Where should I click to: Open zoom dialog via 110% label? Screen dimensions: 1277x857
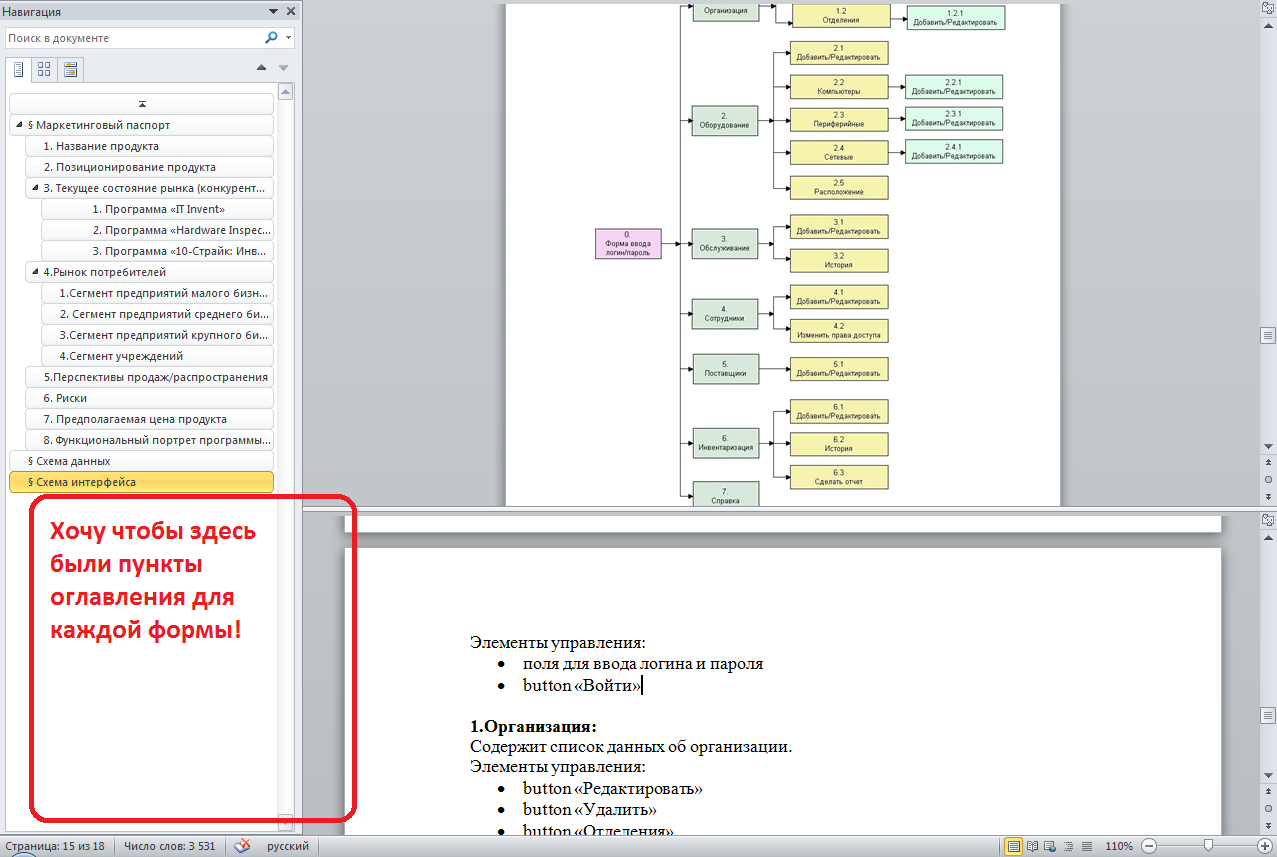(x=1119, y=846)
